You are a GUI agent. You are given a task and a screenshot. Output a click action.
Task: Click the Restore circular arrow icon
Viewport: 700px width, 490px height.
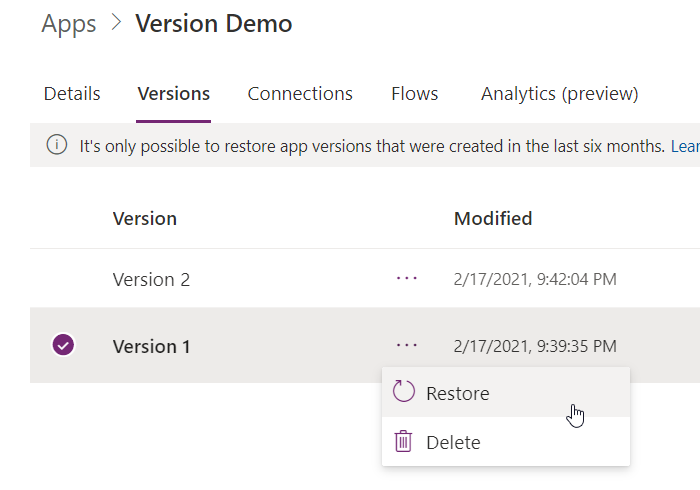pos(404,391)
